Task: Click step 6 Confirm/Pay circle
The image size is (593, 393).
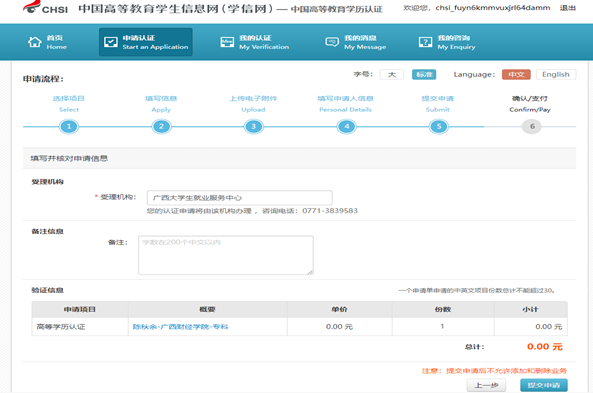Action: (532, 126)
